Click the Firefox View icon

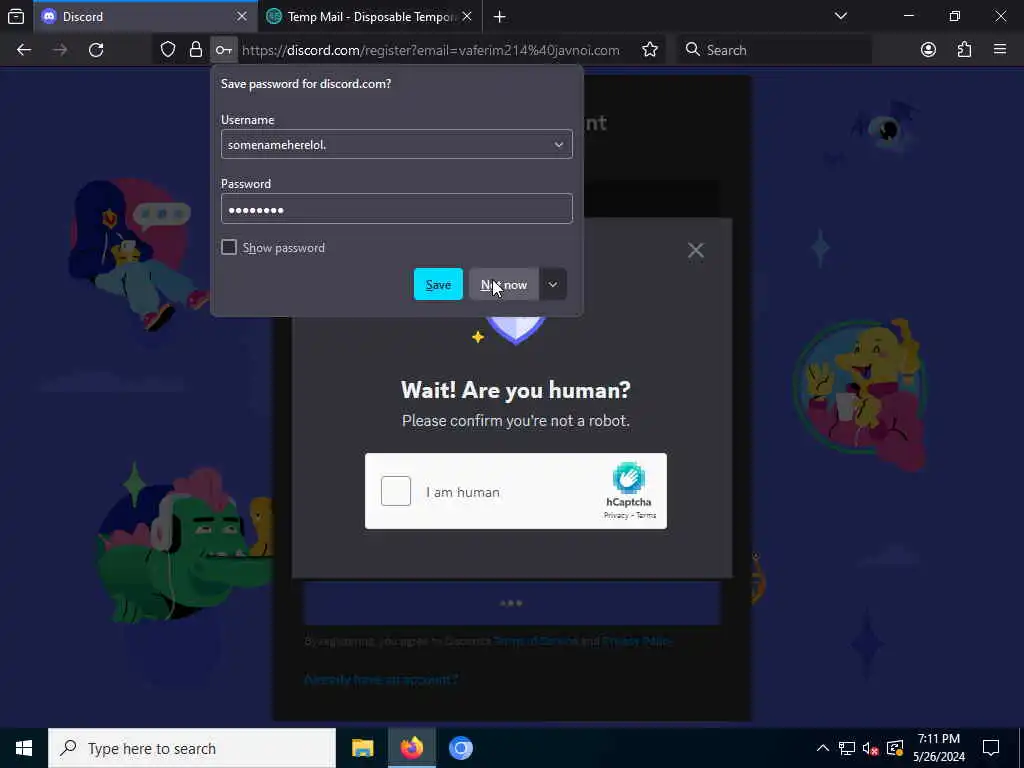[16, 16]
